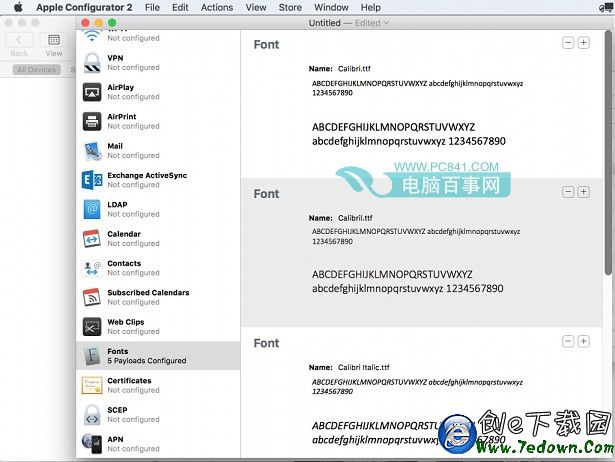Expand the Edited title dropdown chevron
This screenshot has height=462, width=615.
point(386,23)
